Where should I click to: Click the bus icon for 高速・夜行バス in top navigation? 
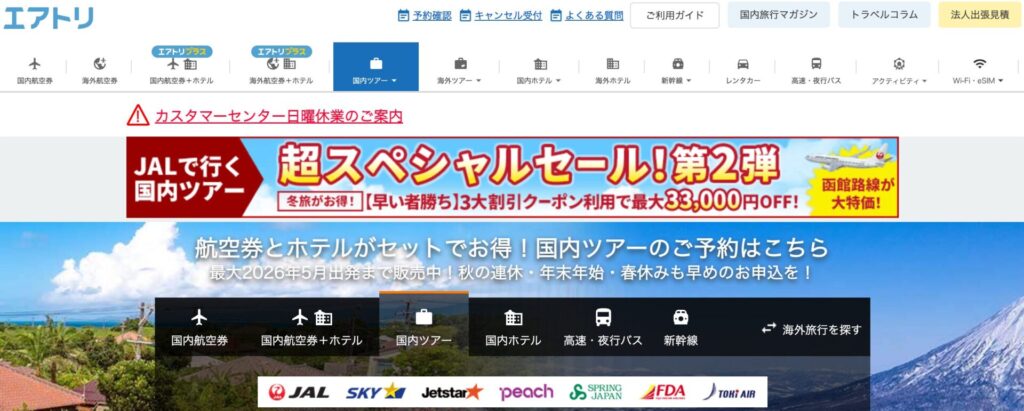816,63
